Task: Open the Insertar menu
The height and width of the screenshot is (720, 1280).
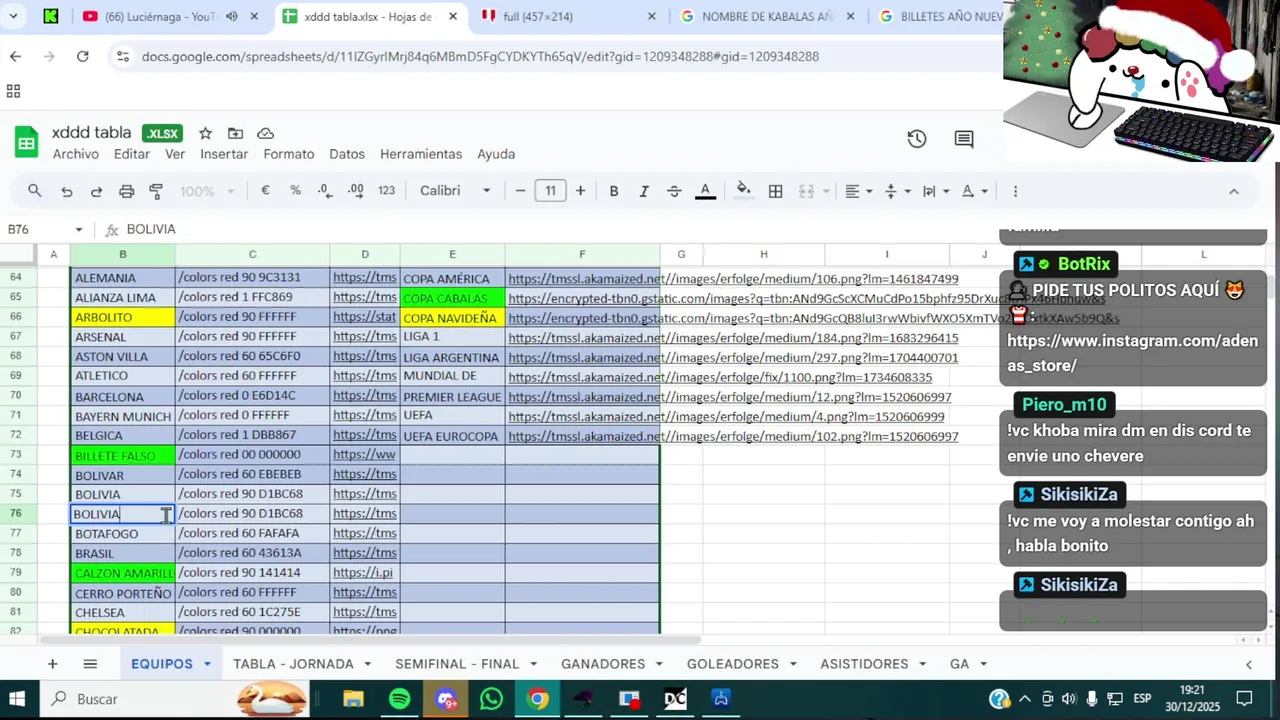Action: [224, 154]
